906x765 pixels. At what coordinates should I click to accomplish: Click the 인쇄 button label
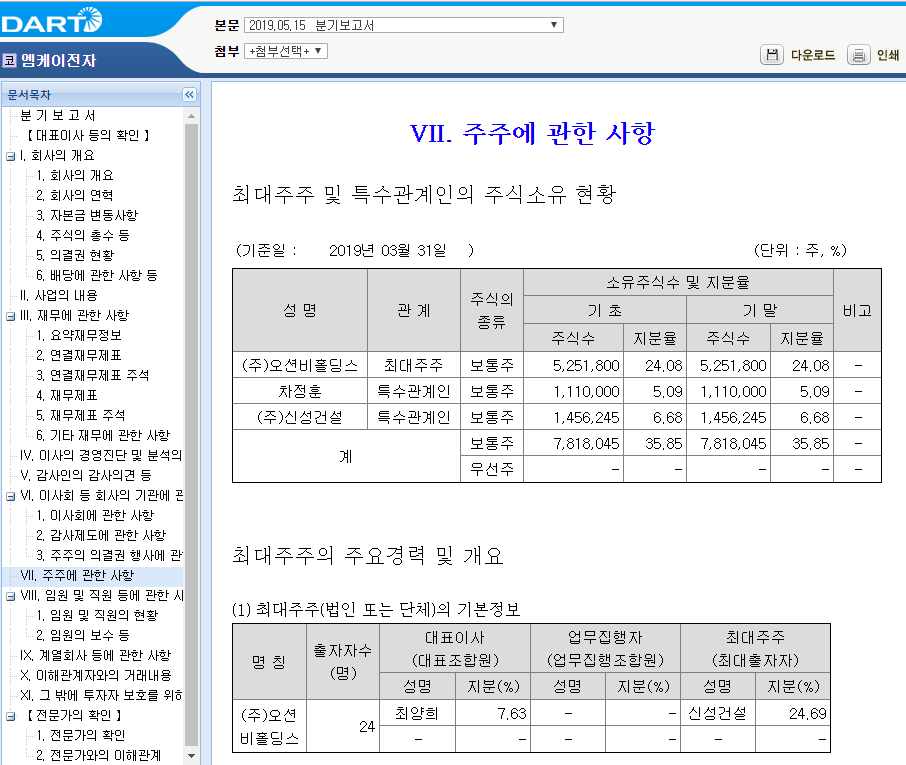(888, 55)
